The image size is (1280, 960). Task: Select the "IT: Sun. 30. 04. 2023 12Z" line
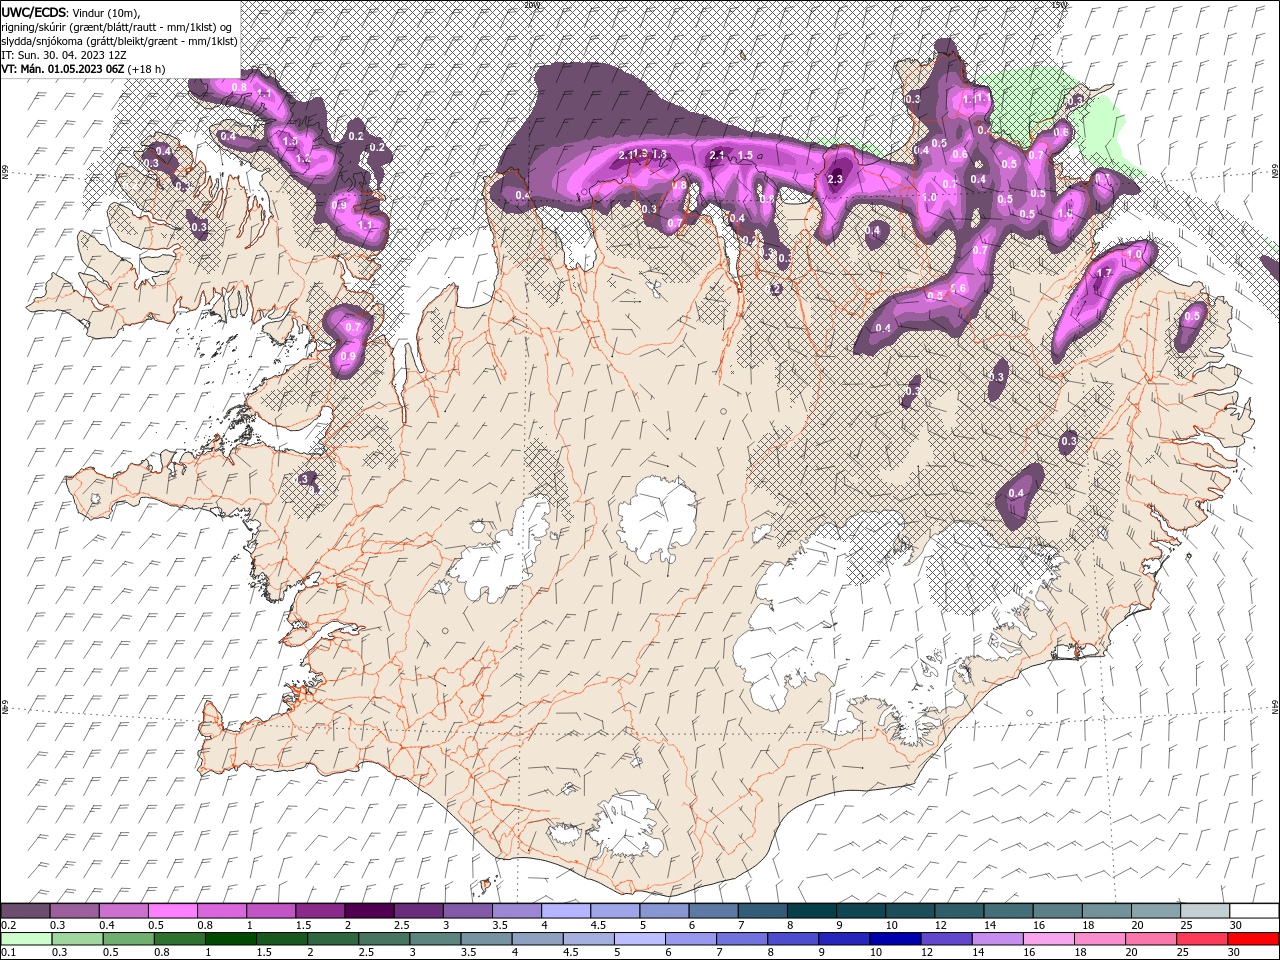pyautogui.click(x=62, y=55)
